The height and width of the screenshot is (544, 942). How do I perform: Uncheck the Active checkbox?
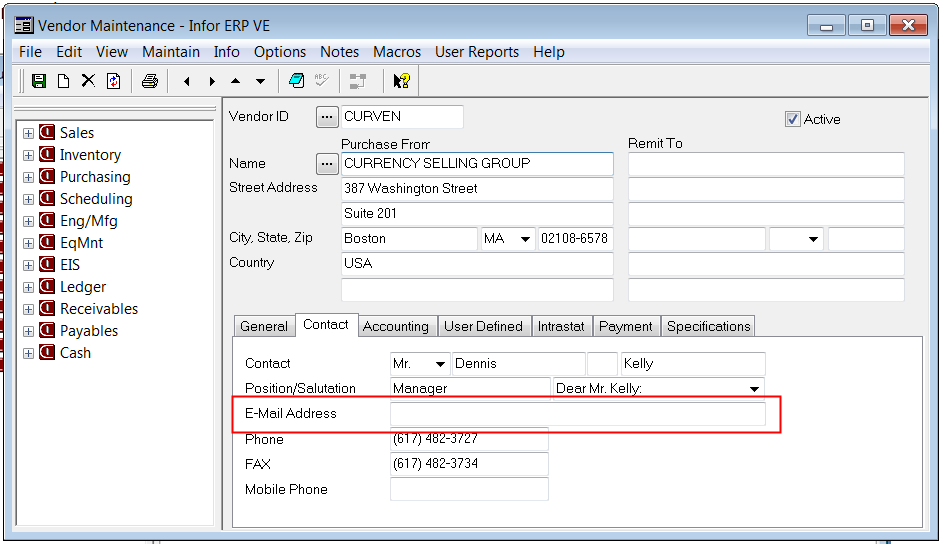793,119
